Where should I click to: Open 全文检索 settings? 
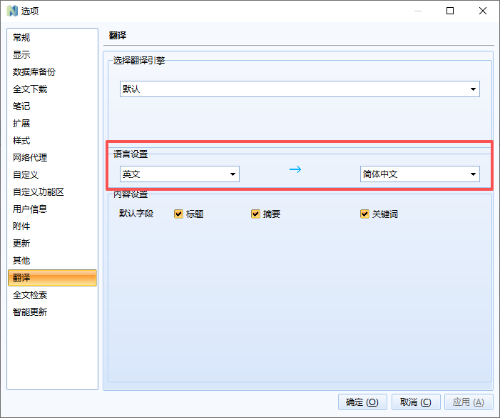point(52,295)
